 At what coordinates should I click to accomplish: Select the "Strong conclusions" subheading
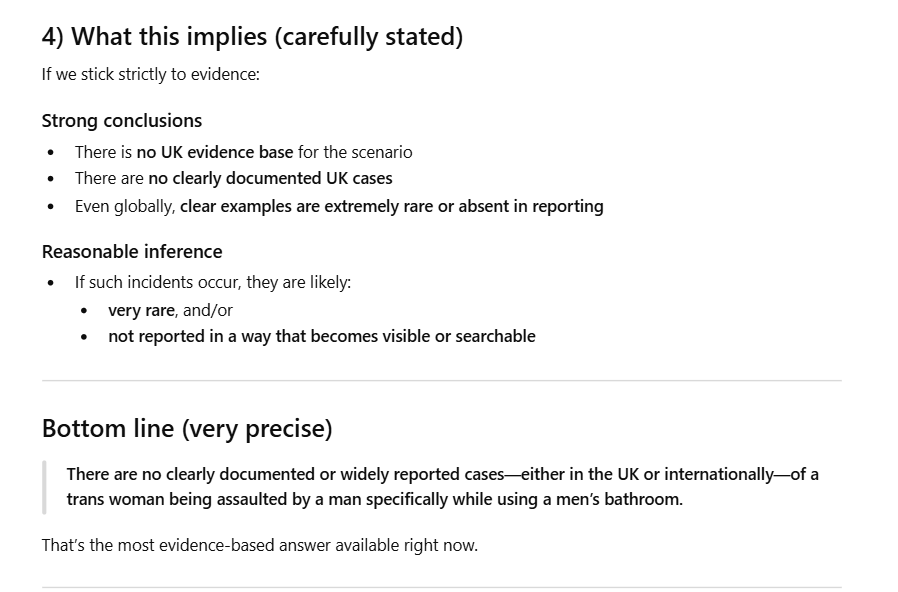[x=122, y=121]
